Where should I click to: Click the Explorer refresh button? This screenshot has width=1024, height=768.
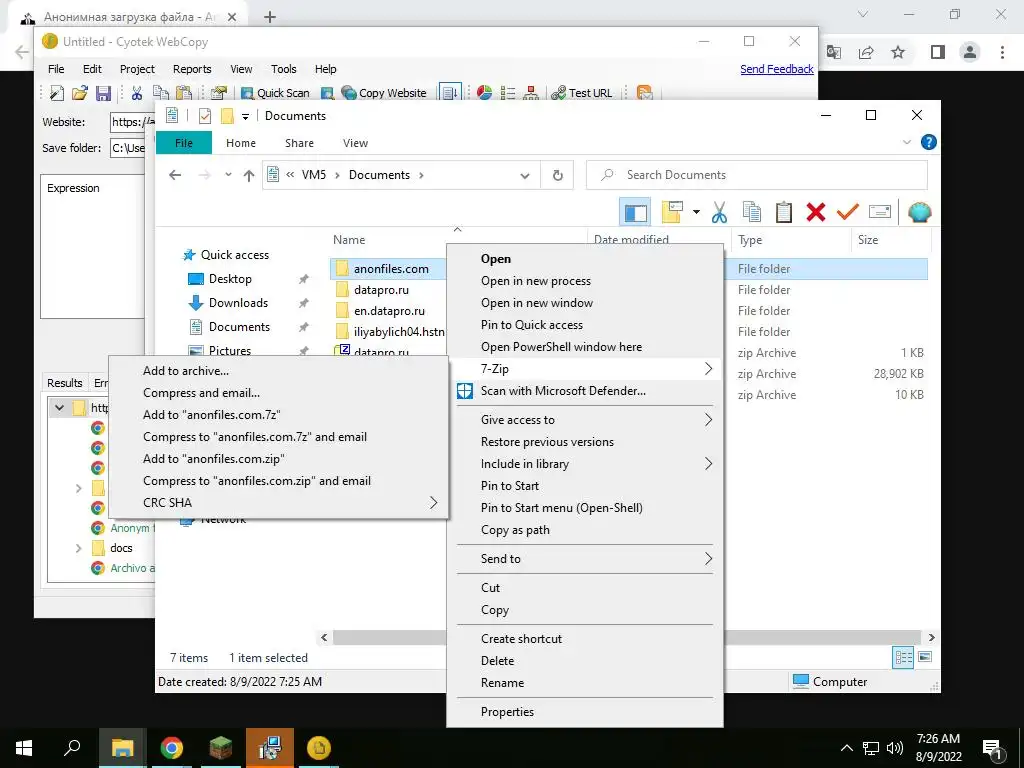point(557,175)
